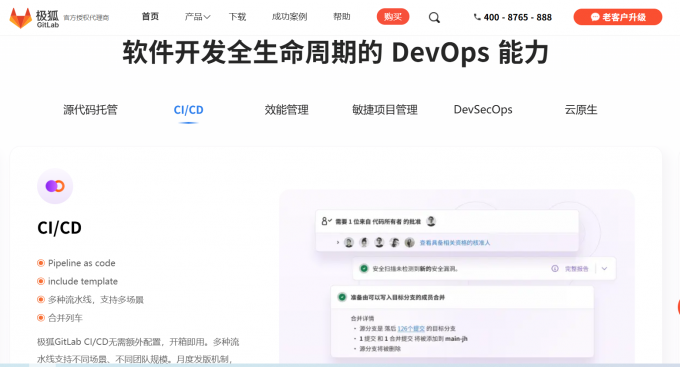Switch to DevSecOps tab
Image resolution: width=680 pixels, height=367 pixels.
[x=483, y=110]
